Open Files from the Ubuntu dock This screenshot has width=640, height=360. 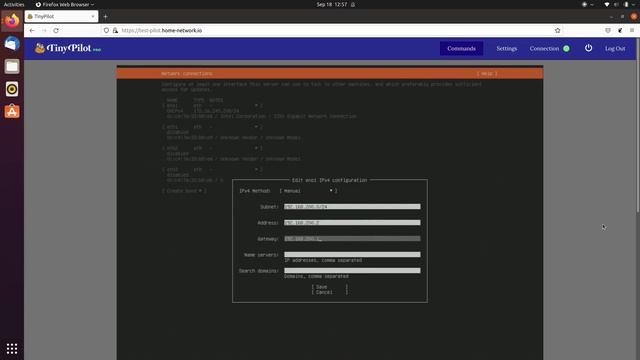coord(12,66)
